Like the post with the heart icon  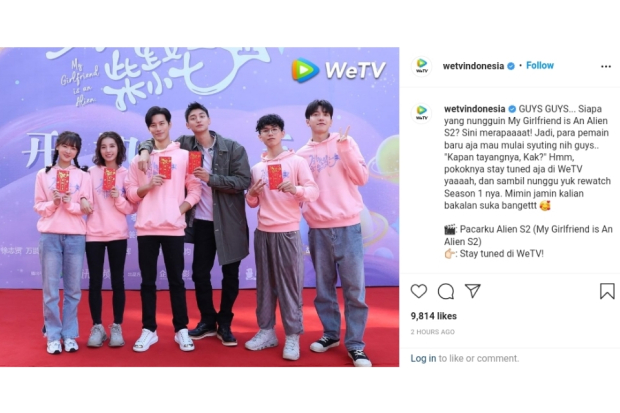[x=419, y=291]
